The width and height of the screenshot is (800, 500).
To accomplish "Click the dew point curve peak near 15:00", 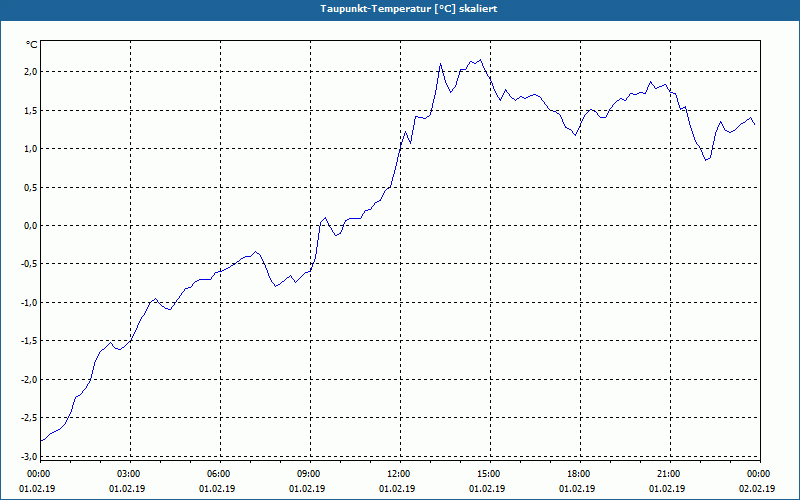I will pyautogui.click(x=480, y=60).
